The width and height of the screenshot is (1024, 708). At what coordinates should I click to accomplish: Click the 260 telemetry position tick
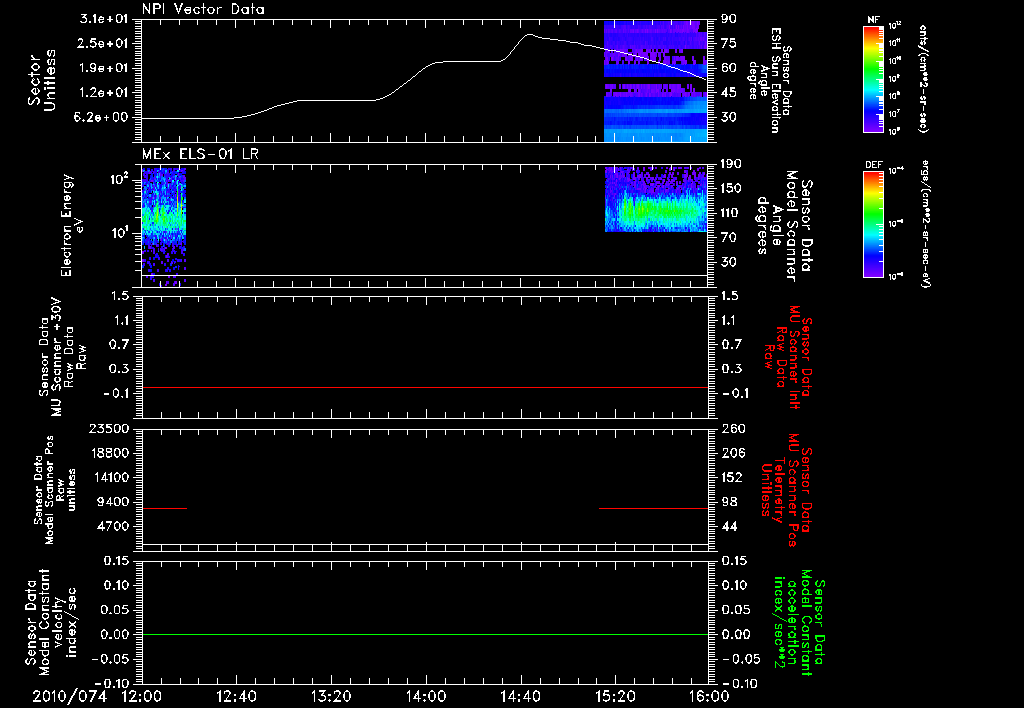732,429
